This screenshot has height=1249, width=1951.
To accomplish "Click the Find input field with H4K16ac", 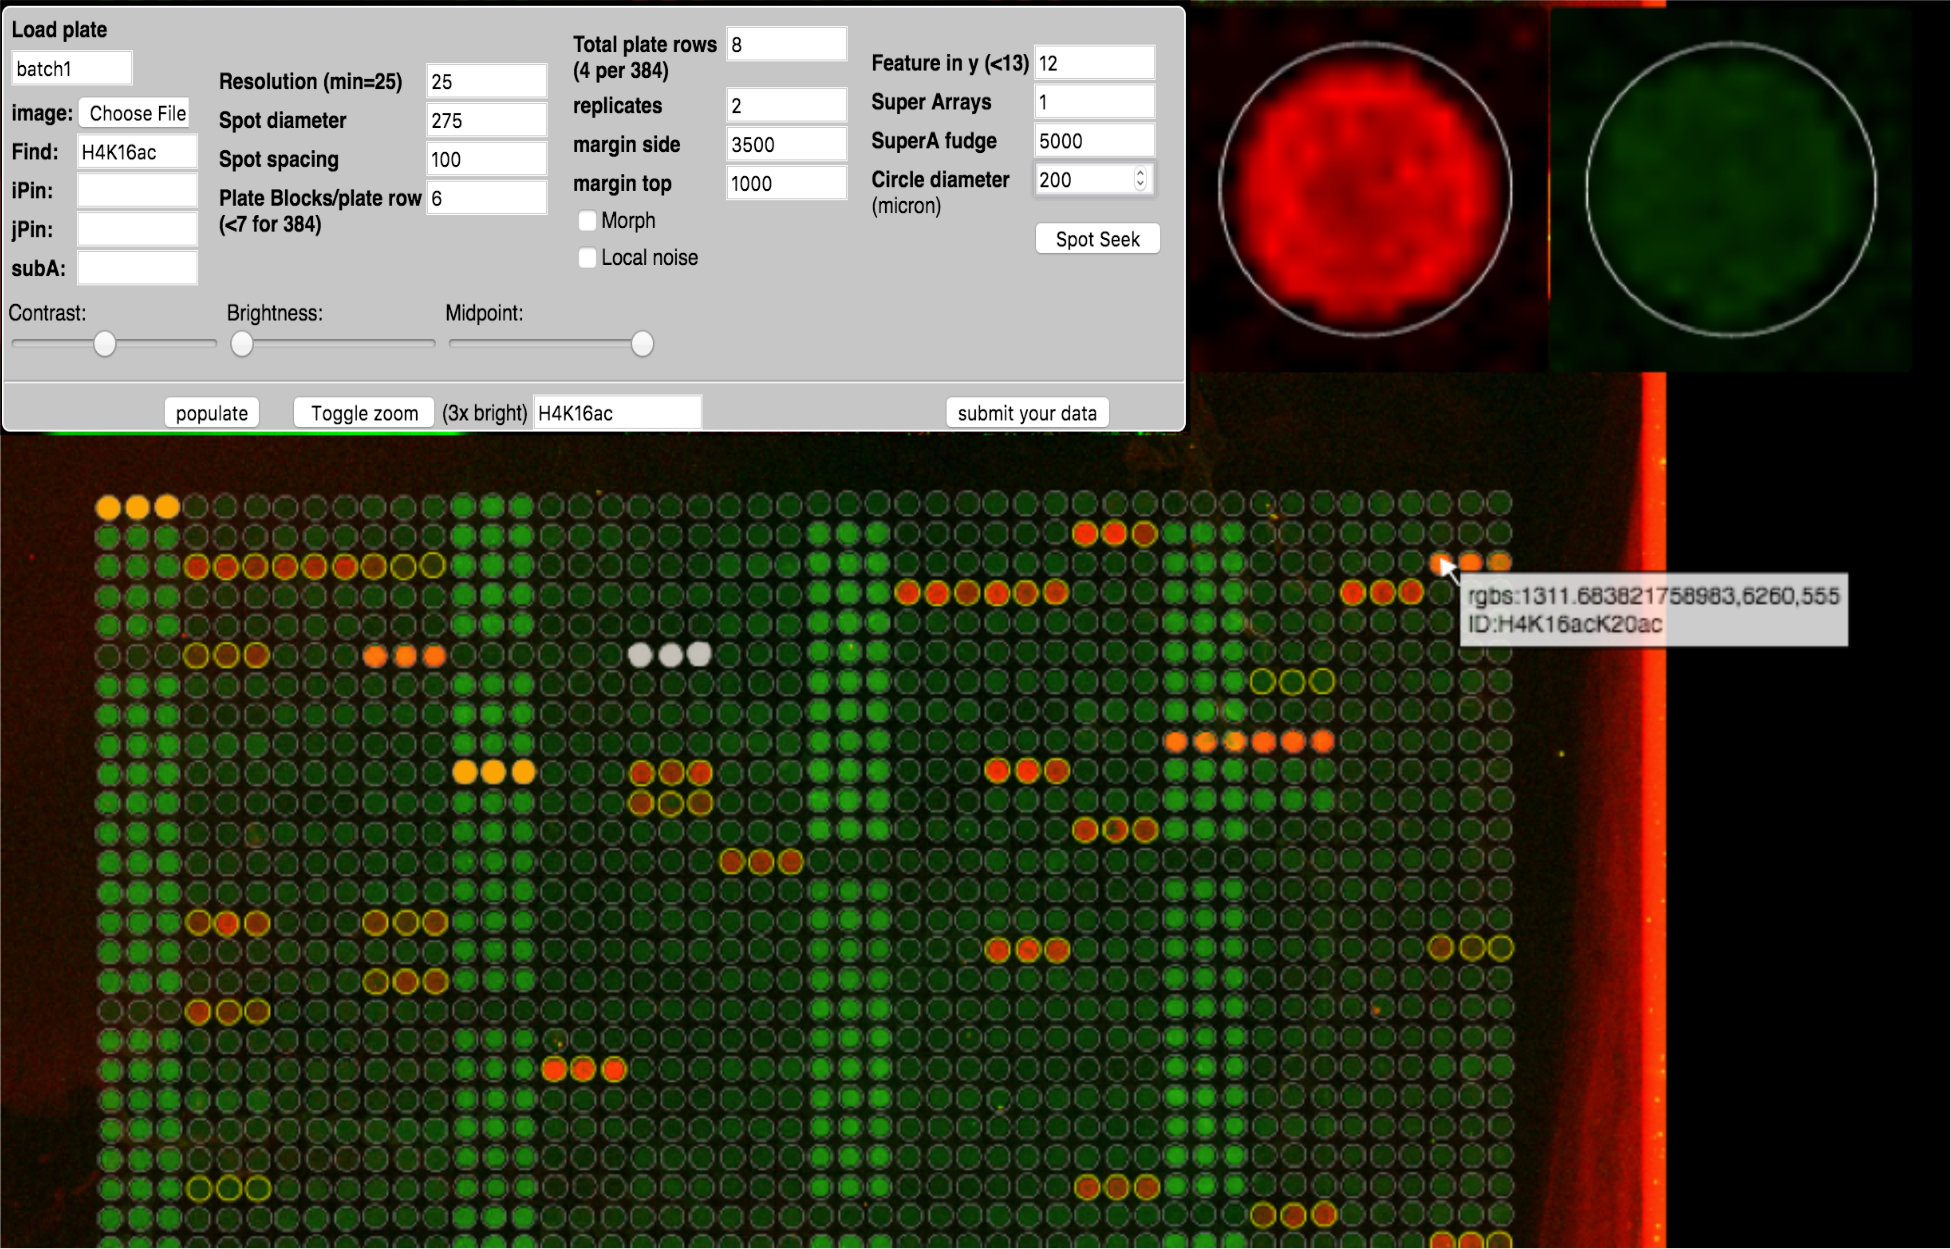I will 137,152.
